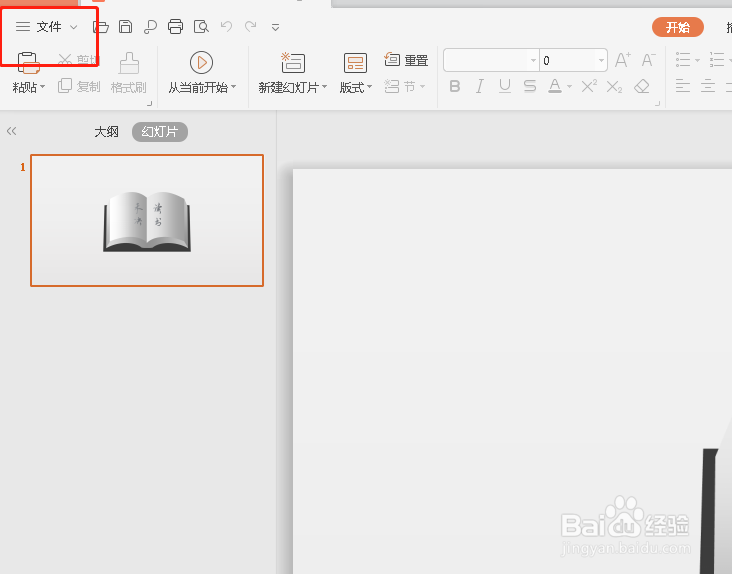The height and width of the screenshot is (574, 732).
Task: Save the presentation with the disk icon
Action: [x=125, y=27]
